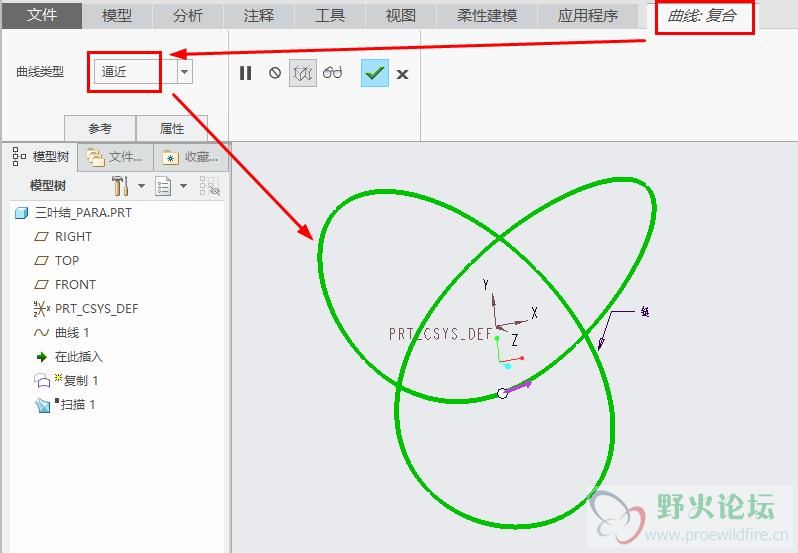Expand the show list dropdown arrow

(x=184, y=186)
